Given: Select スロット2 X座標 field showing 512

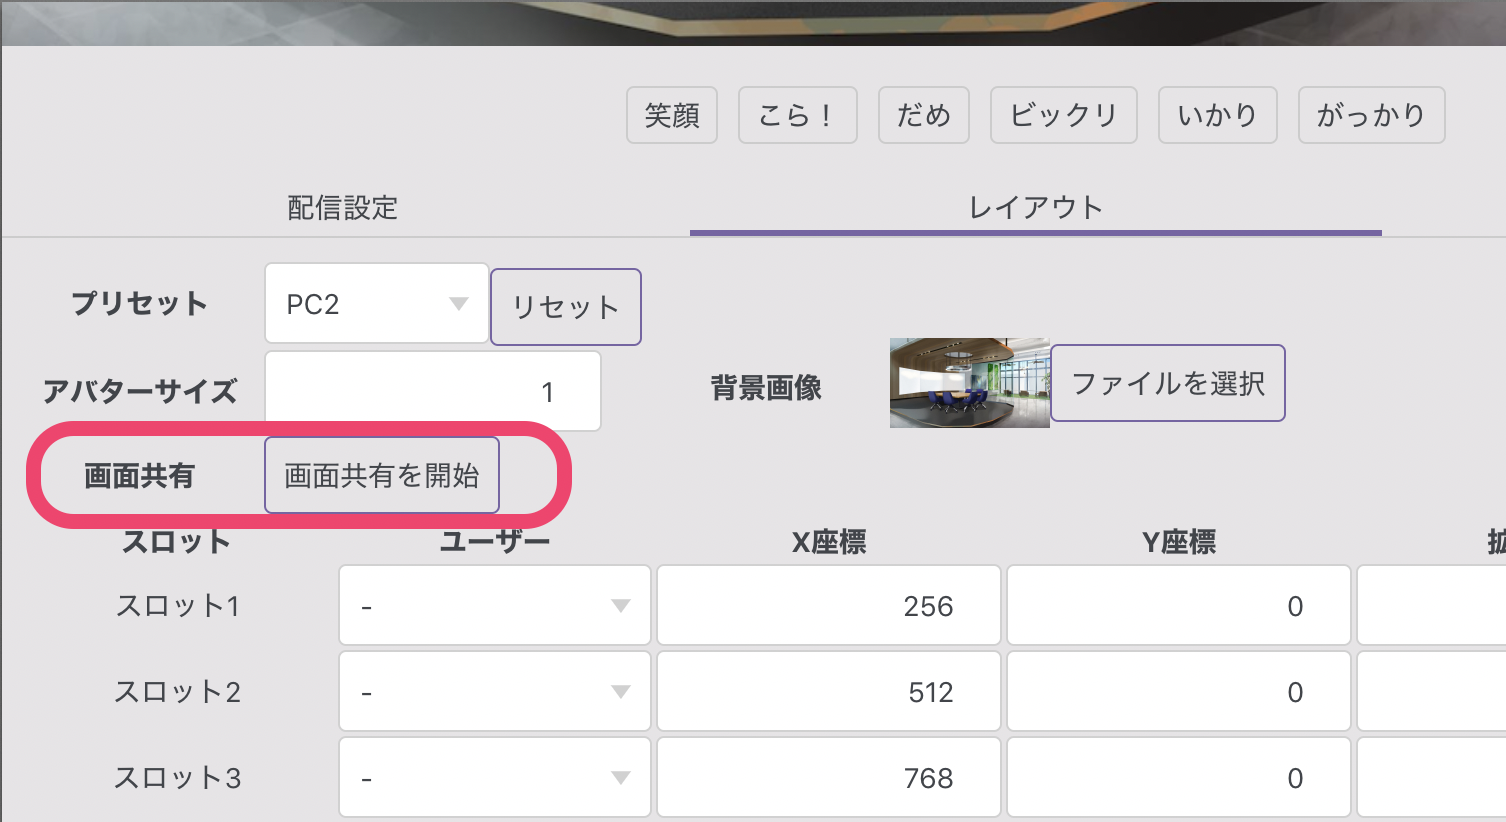Looking at the screenshot, I should pos(828,692).
